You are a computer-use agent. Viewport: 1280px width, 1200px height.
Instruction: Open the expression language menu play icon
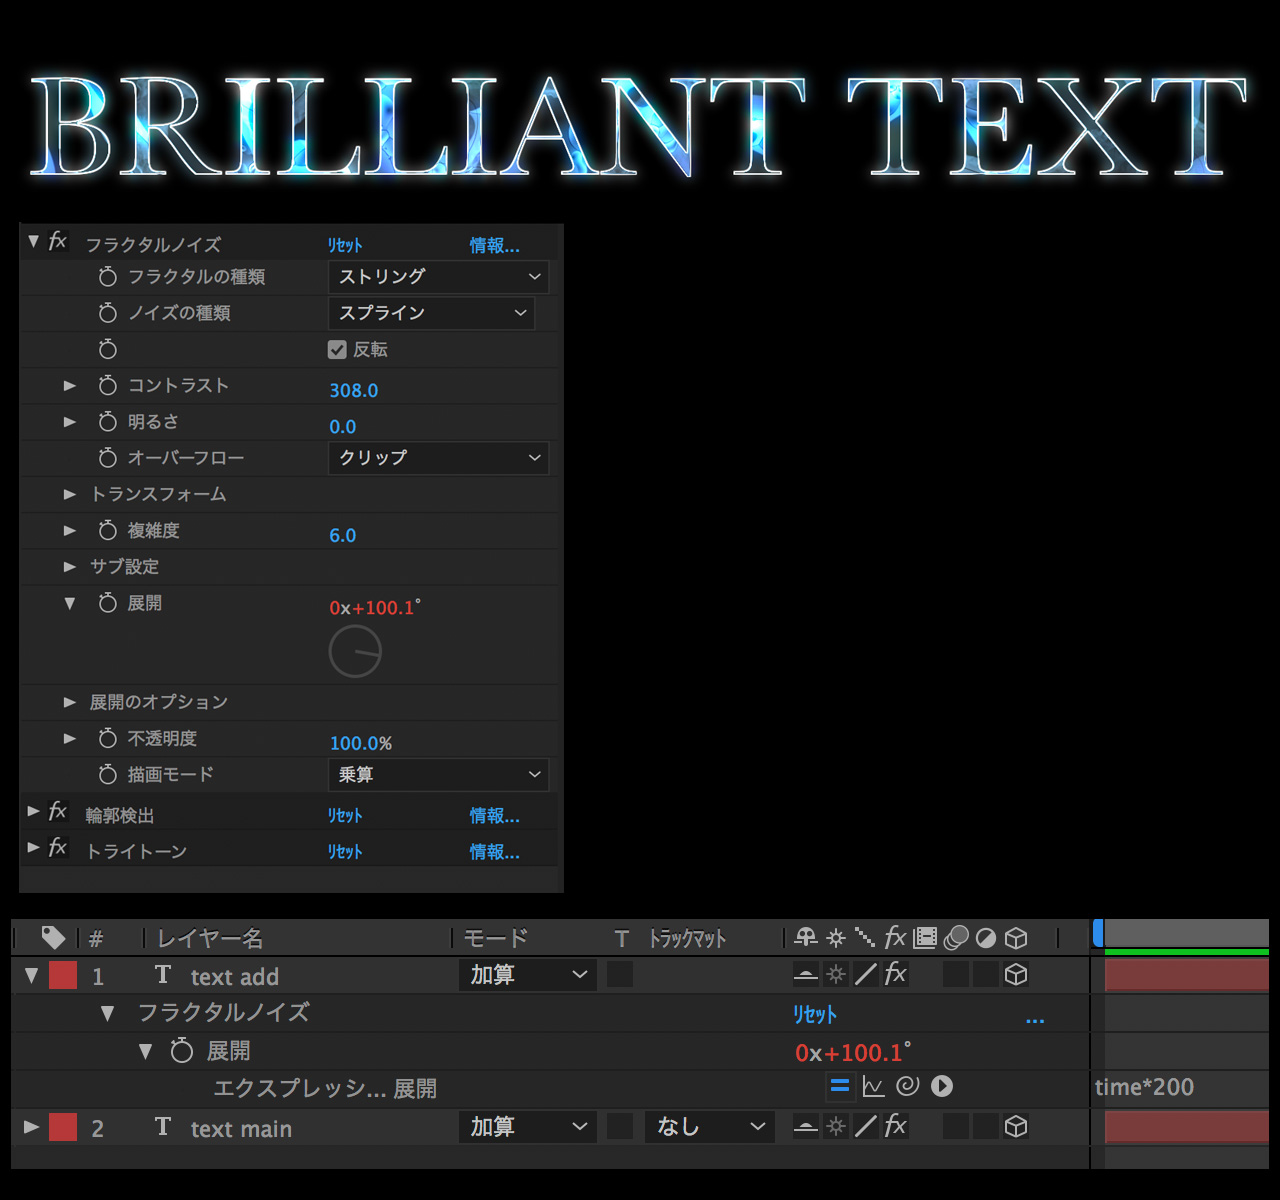point(942,1086)
